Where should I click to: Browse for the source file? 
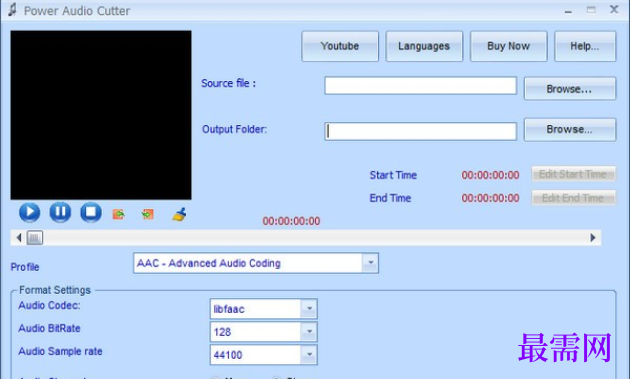coord(570,88)
